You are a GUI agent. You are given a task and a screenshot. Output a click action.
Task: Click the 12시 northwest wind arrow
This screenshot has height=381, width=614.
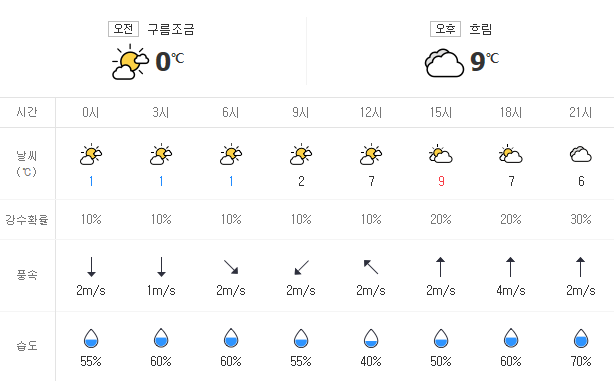point(371,267)
